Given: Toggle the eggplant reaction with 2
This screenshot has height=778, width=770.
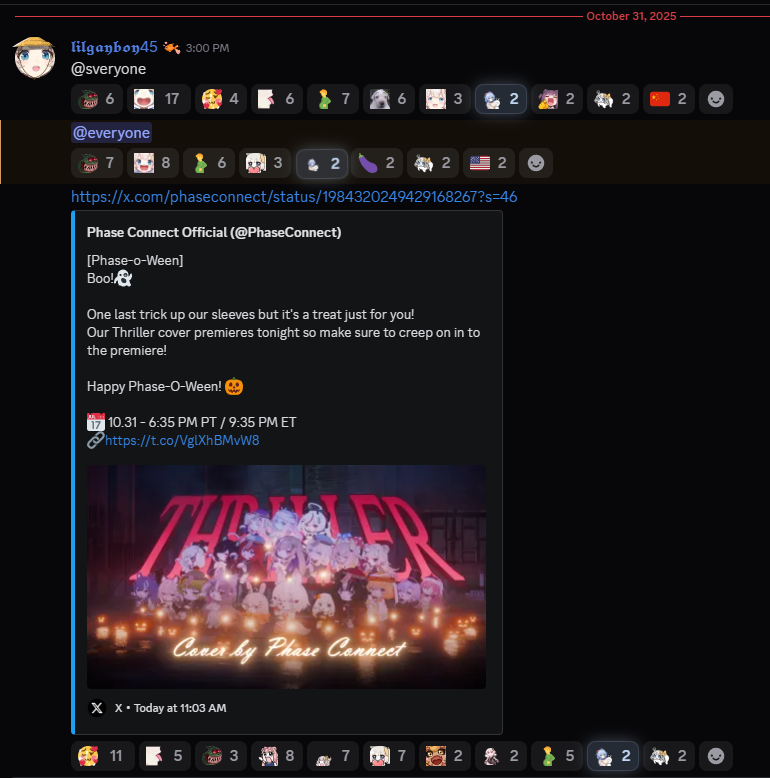Looking at the screenshot, I should click(x=377, y=163).
